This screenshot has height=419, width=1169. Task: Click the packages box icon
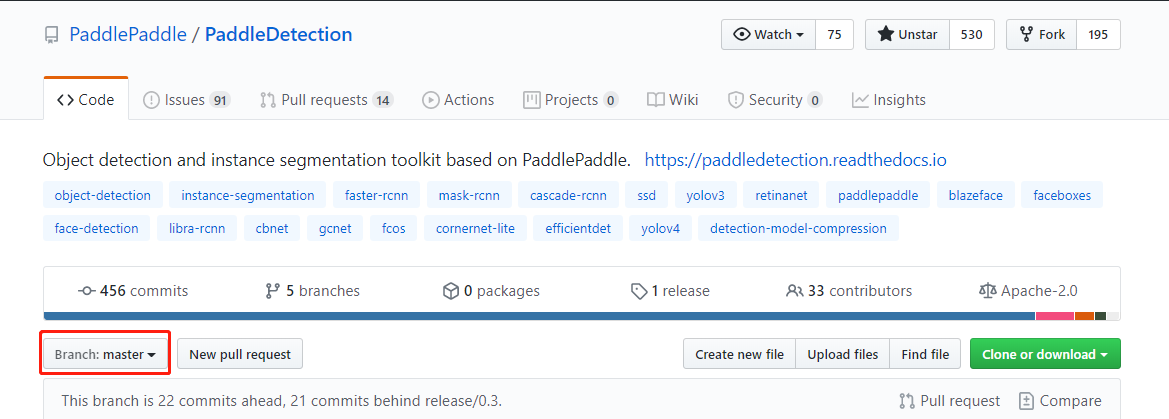coord(450,291)
